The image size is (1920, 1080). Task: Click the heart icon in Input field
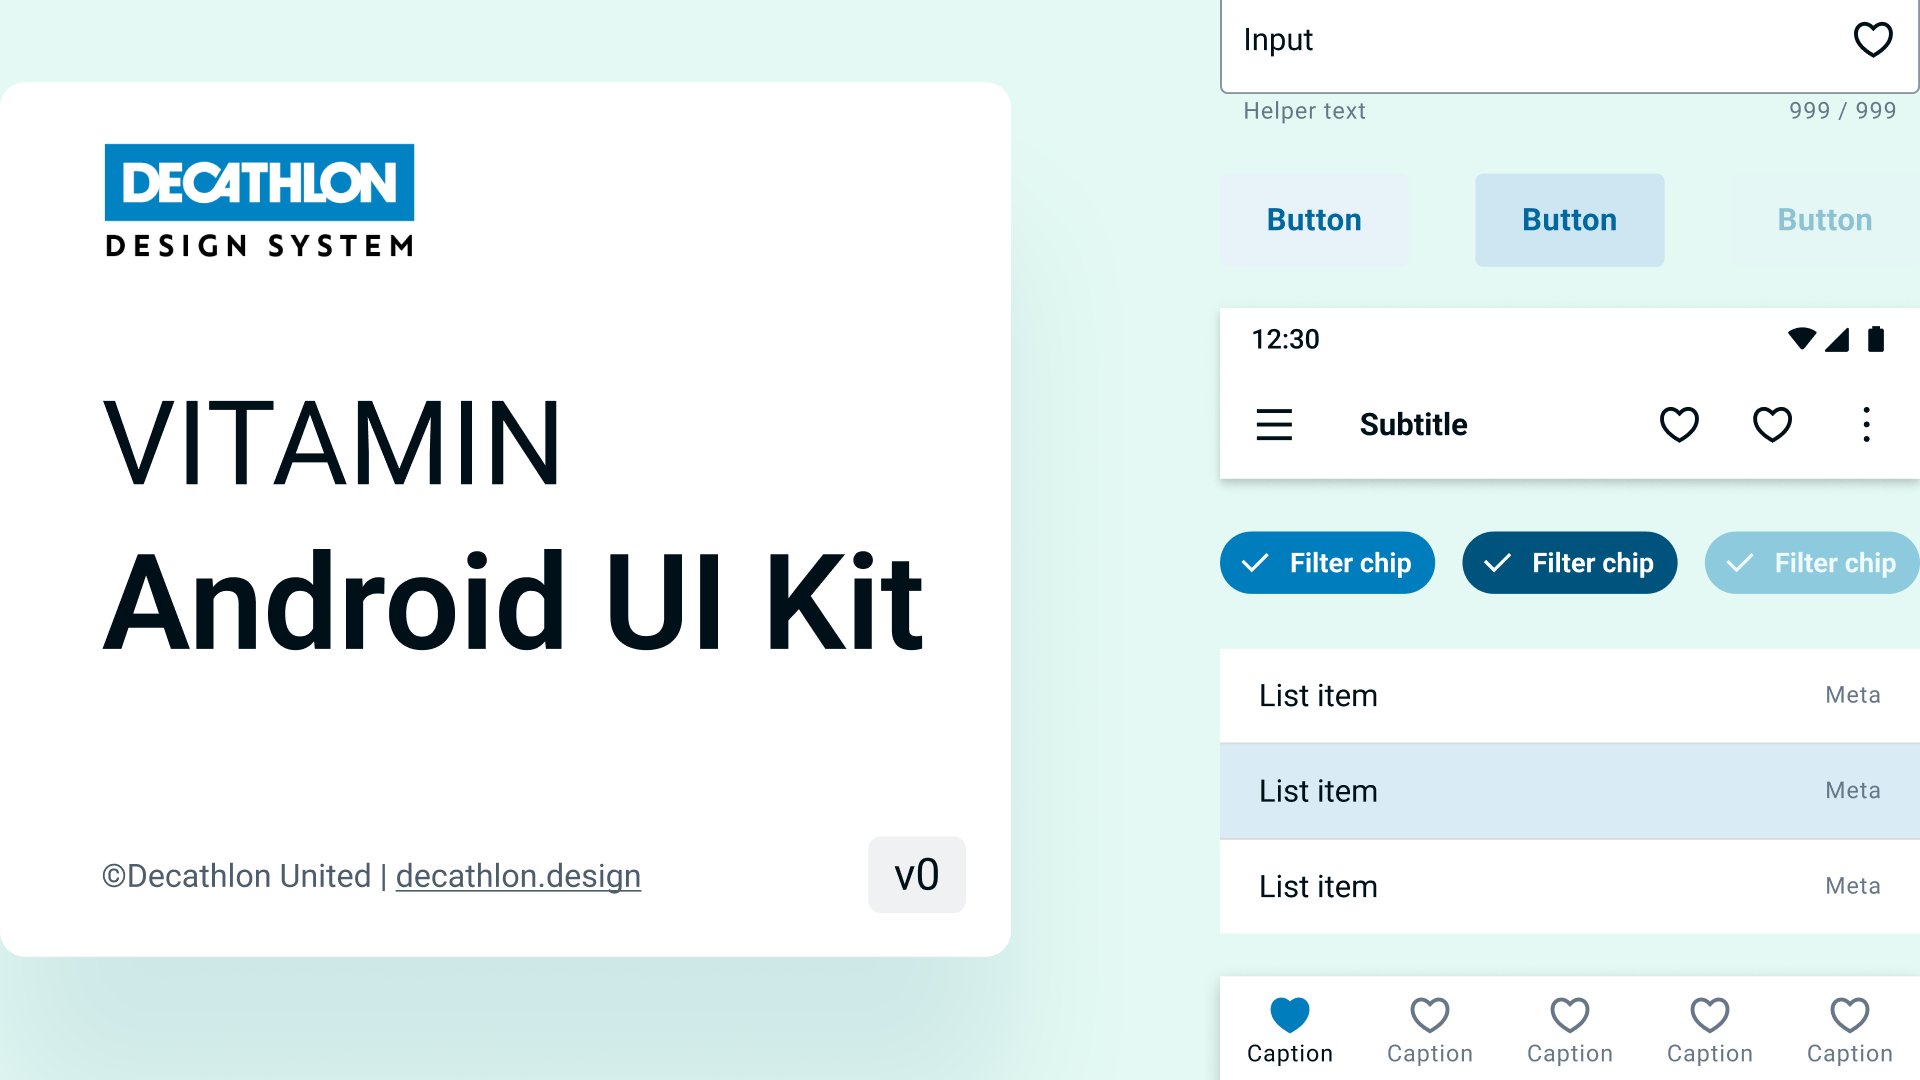pos(1872,40)
